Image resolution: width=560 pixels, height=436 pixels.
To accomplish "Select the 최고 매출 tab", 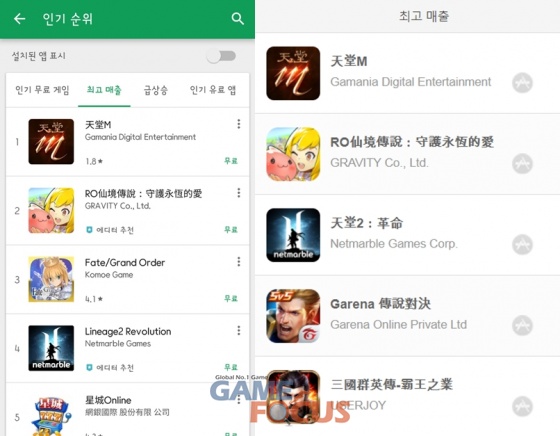I will tap(104, 90).
